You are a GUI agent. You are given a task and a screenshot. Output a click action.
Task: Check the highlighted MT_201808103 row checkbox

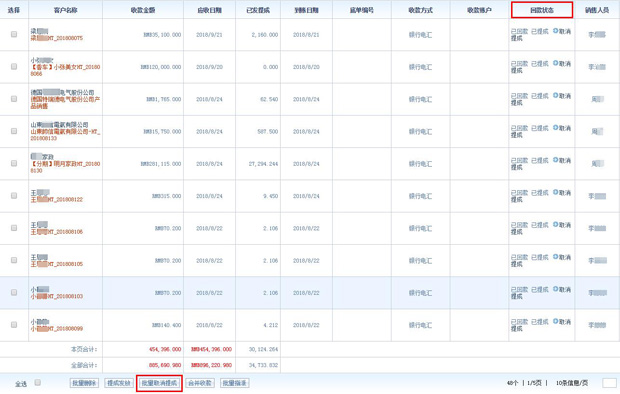(x=14, y=292)
